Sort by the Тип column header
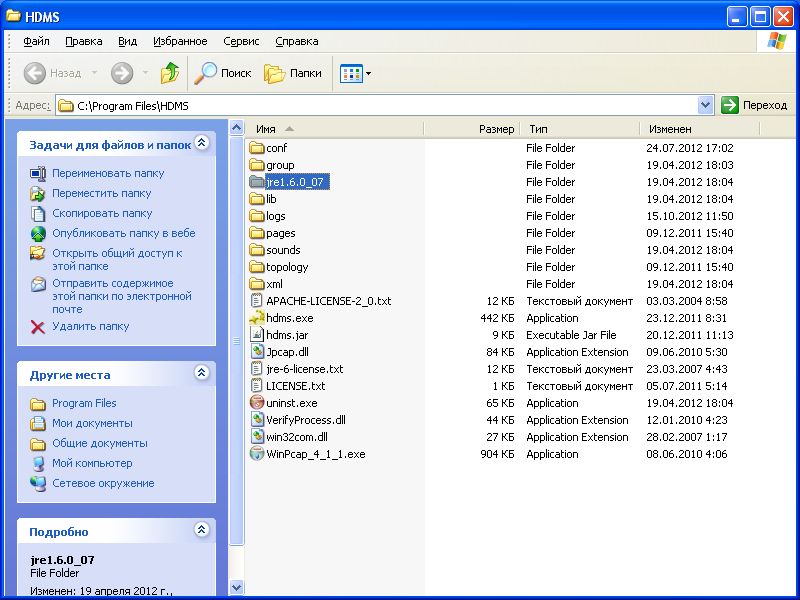 coord(579,129)
